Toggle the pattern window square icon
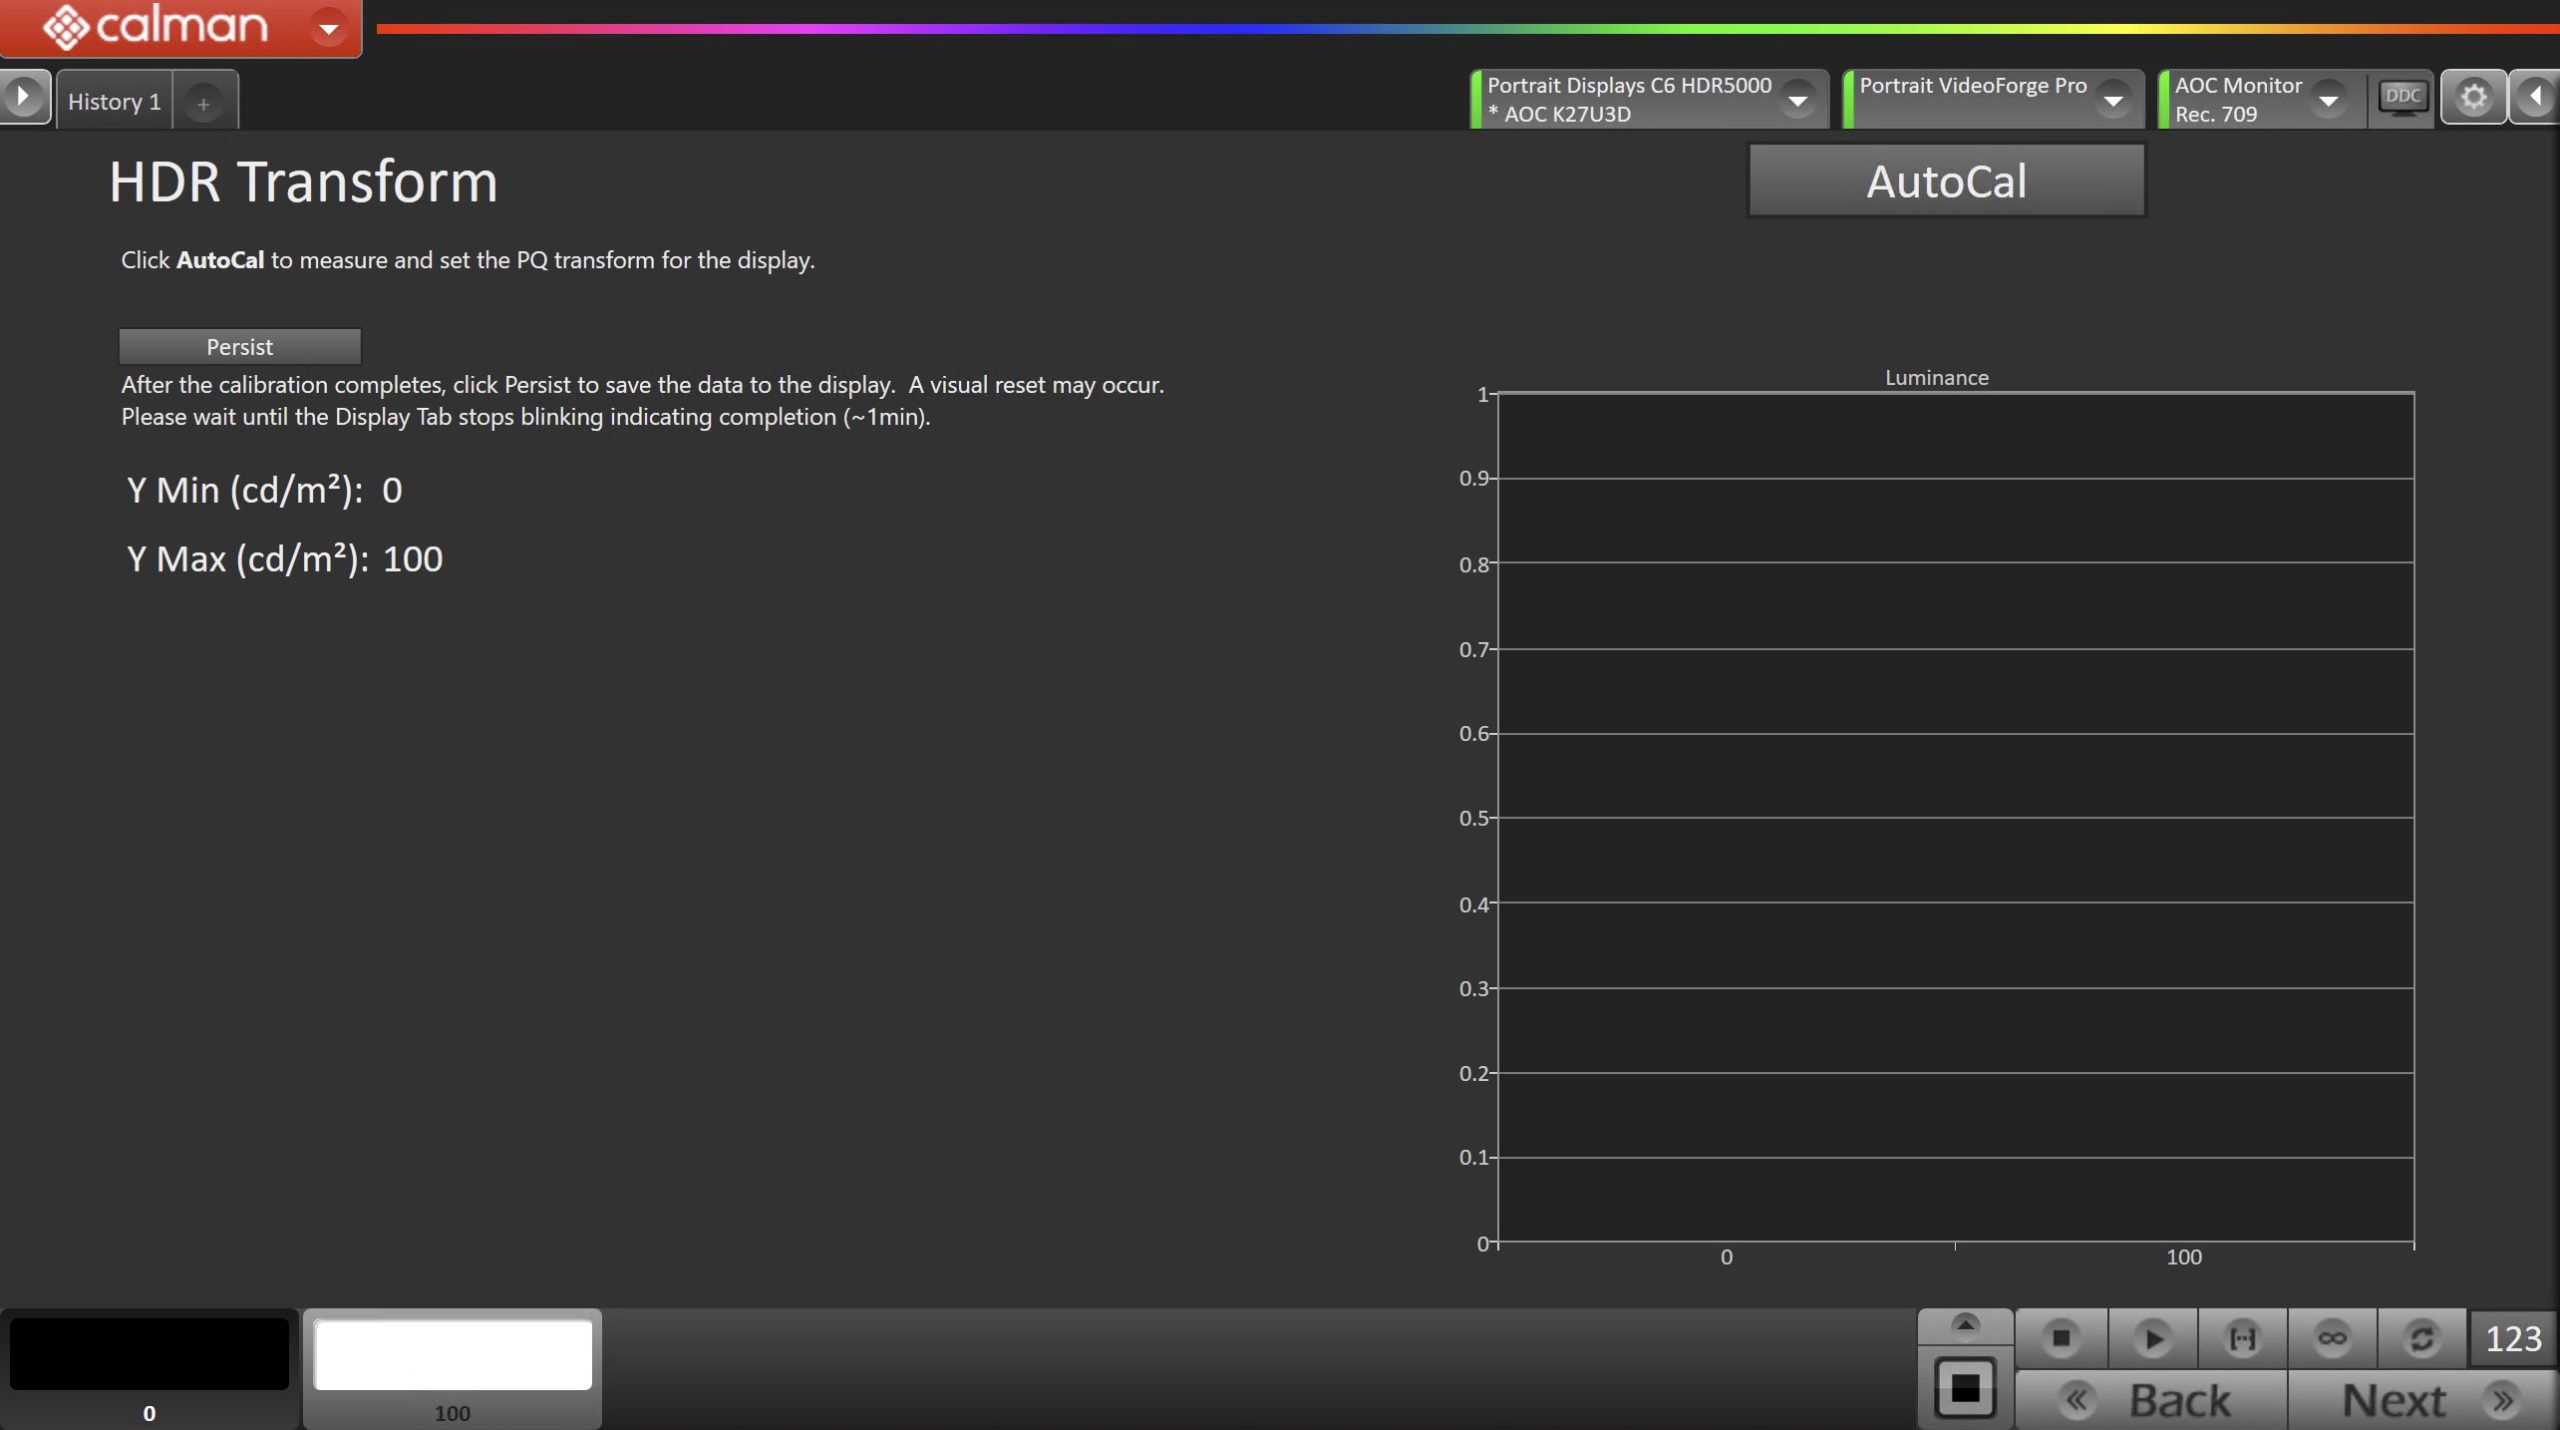 (x=1965, y=1388)
